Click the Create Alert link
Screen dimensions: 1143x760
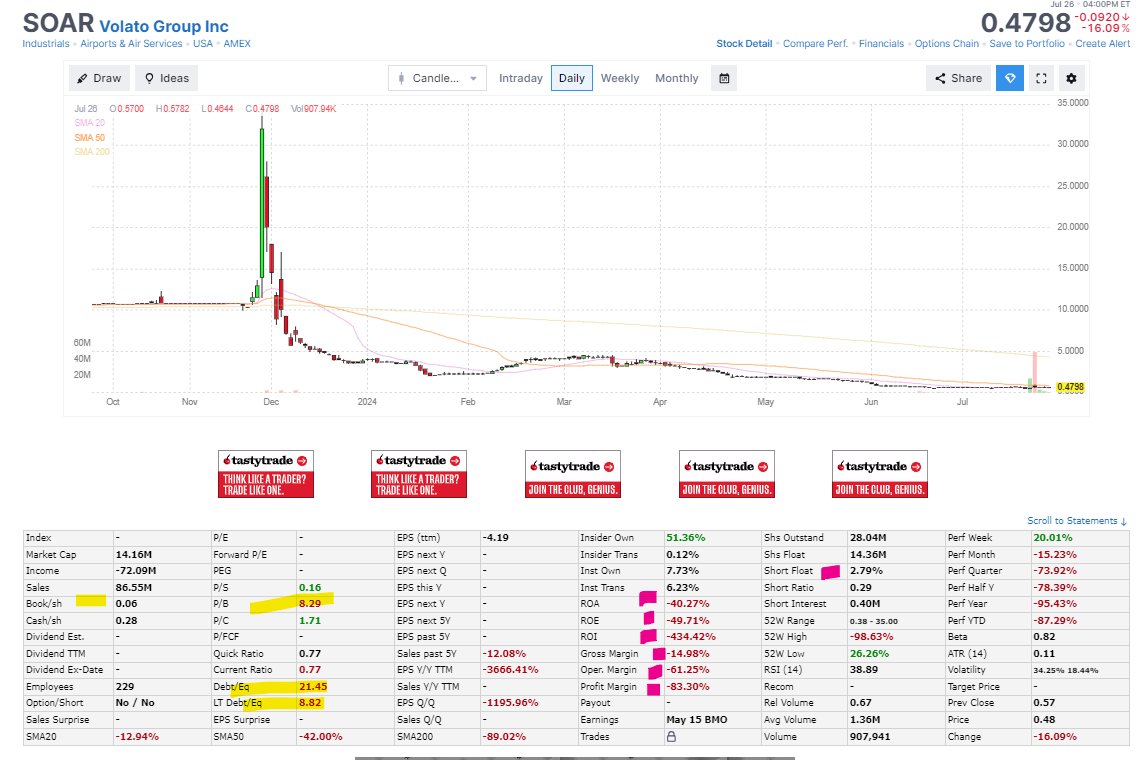tap(1102, 44)
